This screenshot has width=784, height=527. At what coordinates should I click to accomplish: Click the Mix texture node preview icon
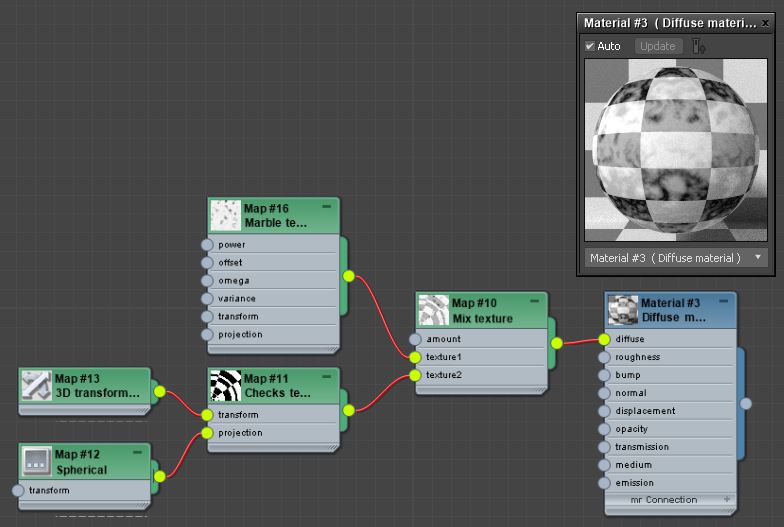pos(434,310)
